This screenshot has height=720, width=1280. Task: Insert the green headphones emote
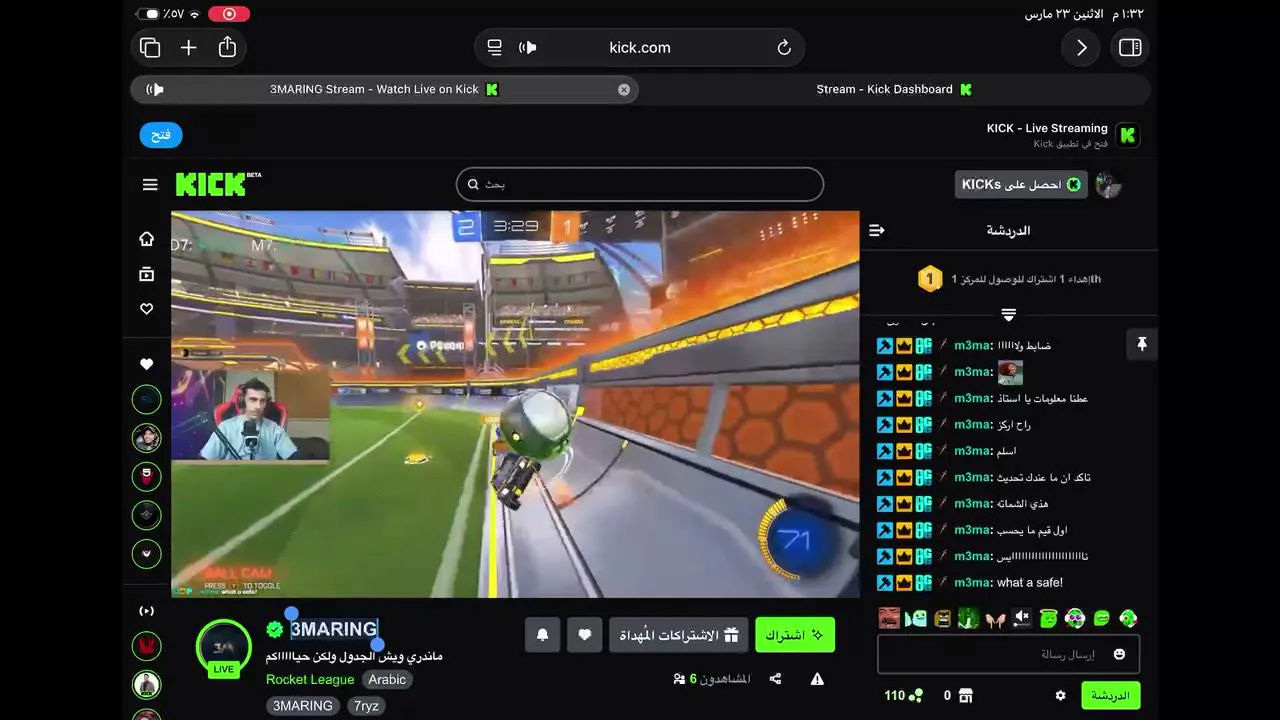click(x=1127, y=618)
